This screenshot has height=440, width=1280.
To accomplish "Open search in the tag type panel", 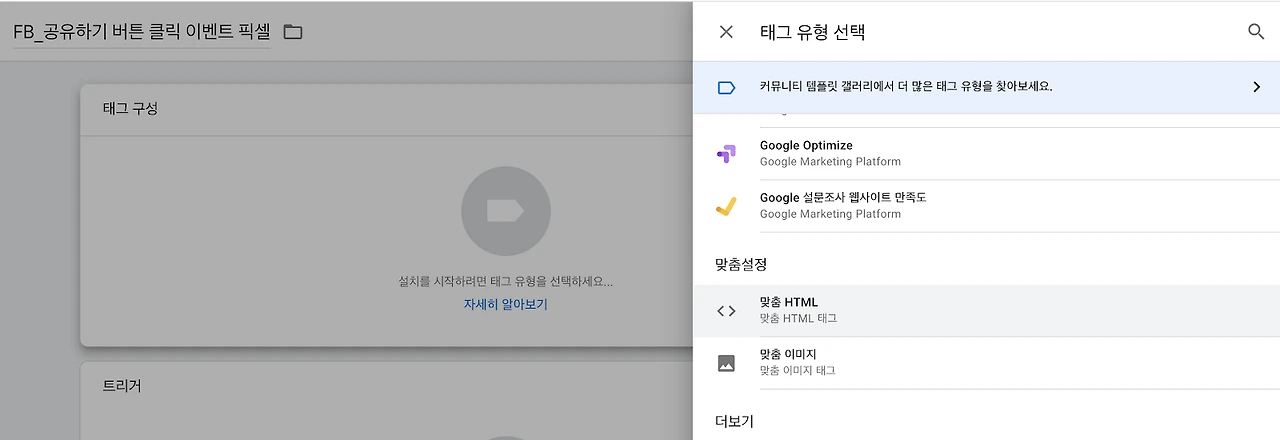I will point(1256,32).
